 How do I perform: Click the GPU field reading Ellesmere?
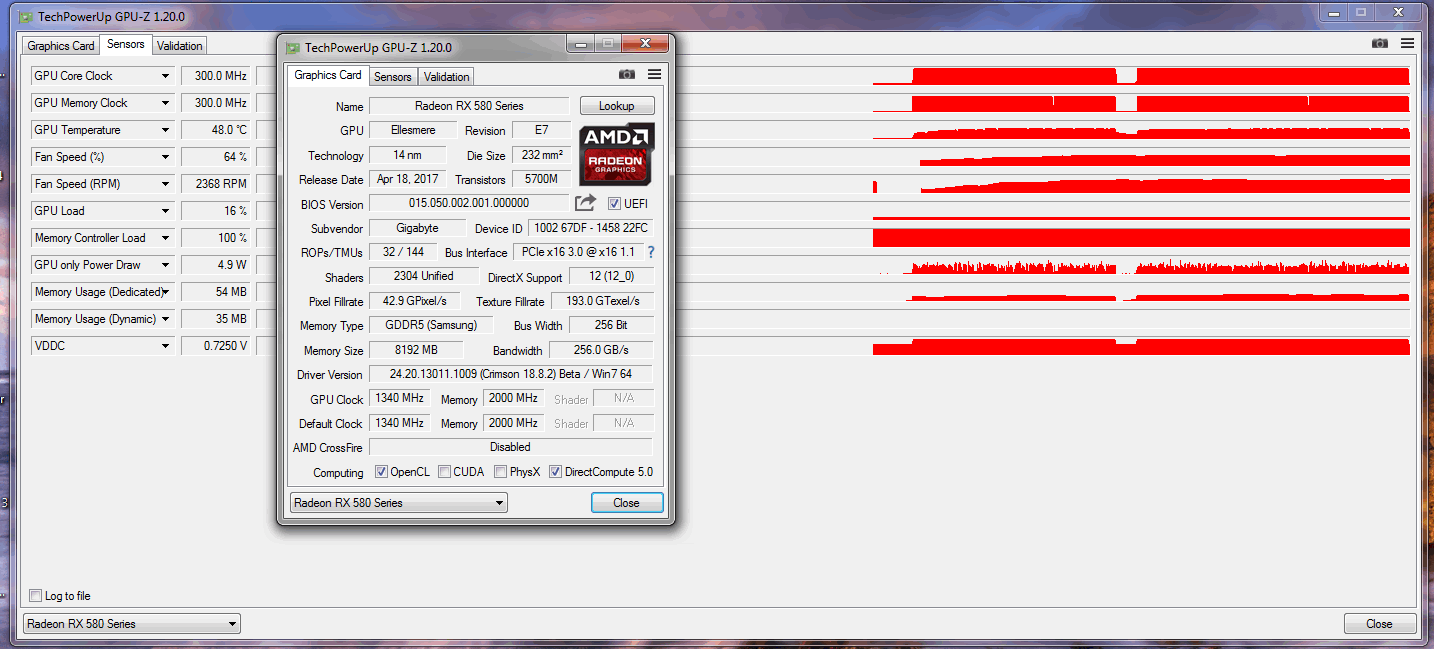[x=413, y=130]
